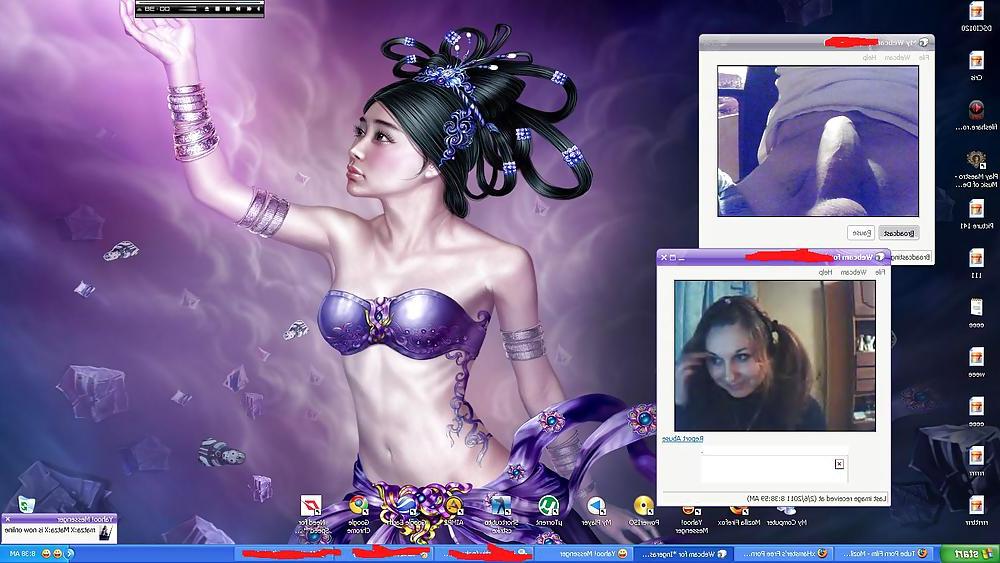The width and height of the screenshot is (1000, 563).
Task: Click the Report Abuse link
Action: (x=682, y=439)
